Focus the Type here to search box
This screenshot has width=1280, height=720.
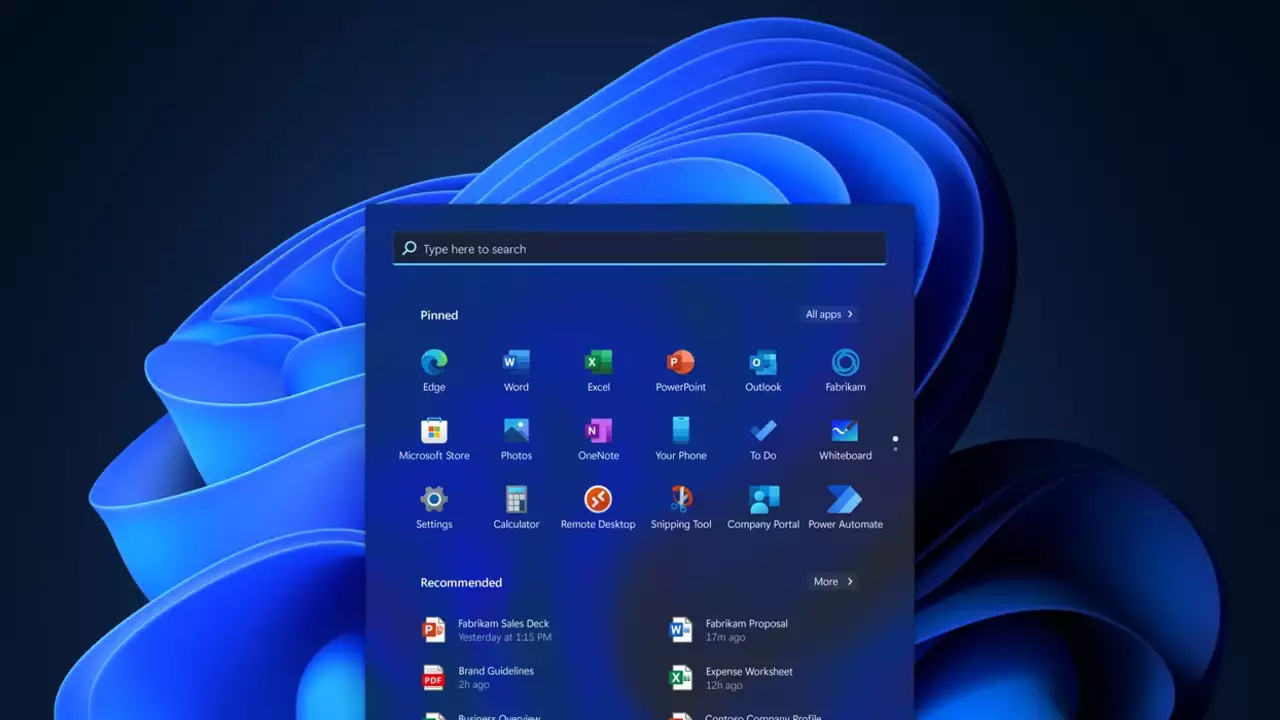click(x=640, y=249)
